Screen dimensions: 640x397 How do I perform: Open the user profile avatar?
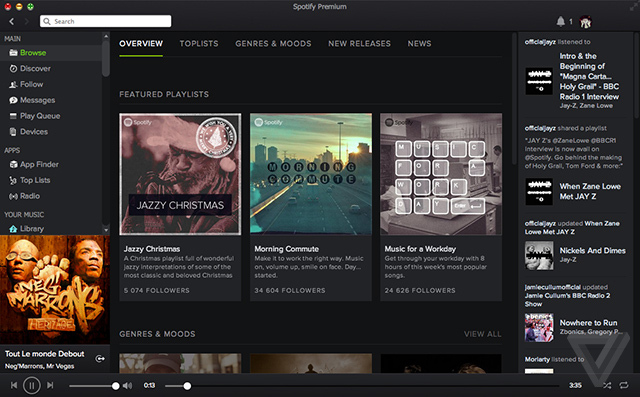[x=586, y=21]
